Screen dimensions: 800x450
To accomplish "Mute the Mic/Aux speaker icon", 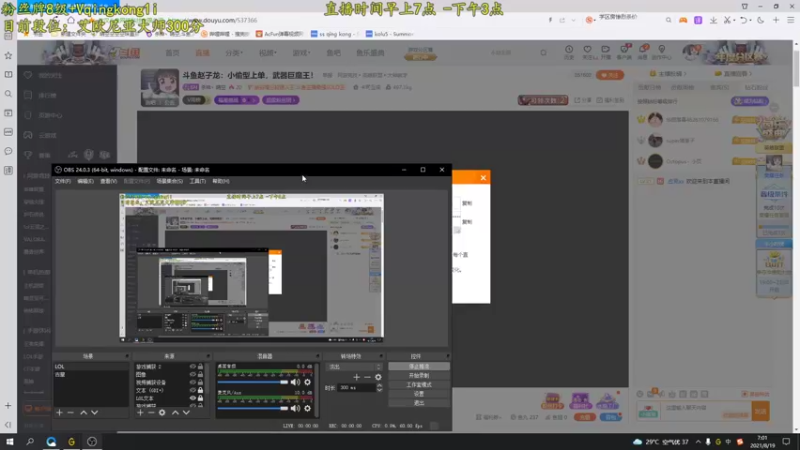I will 295,408.
